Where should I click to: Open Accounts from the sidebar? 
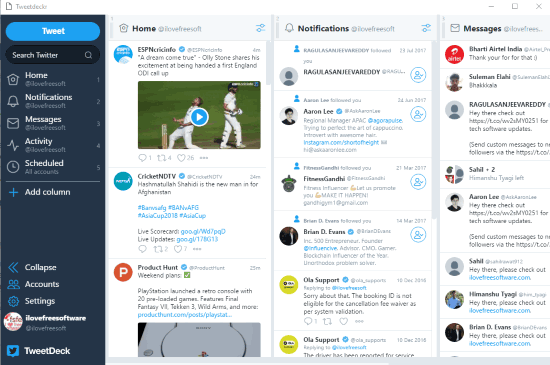point(33,284)
